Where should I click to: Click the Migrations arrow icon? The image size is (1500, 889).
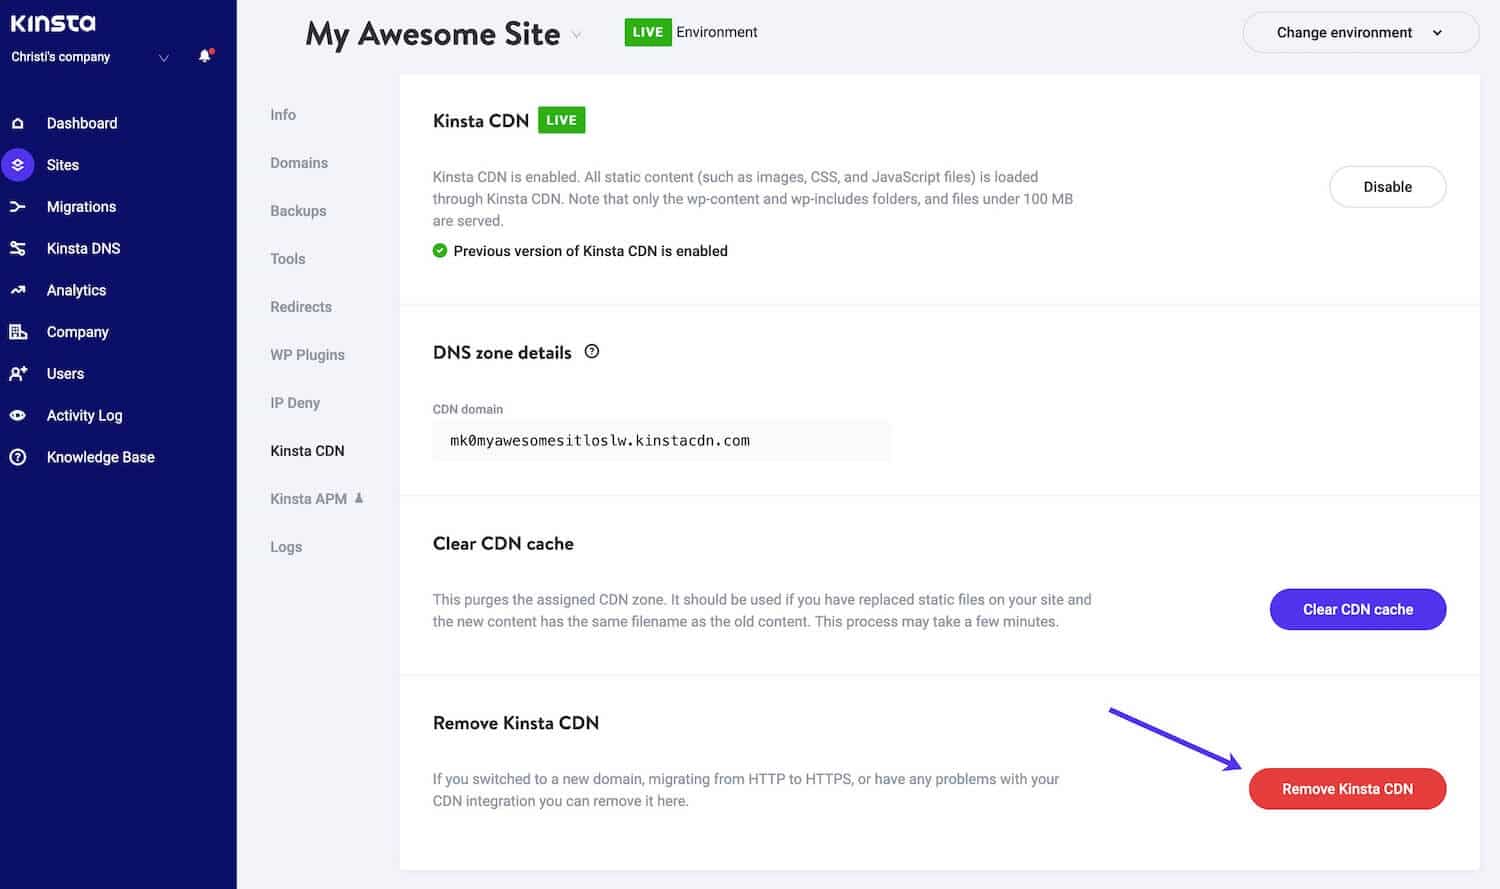point(18,207)
